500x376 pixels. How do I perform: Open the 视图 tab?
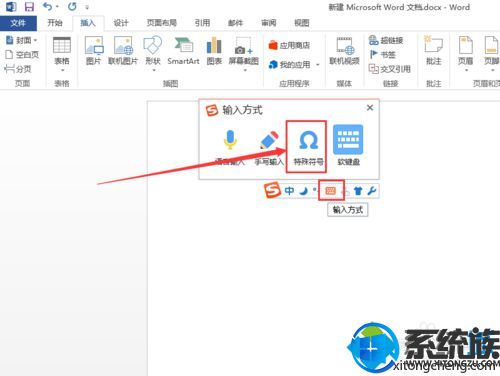click(302, 23)
